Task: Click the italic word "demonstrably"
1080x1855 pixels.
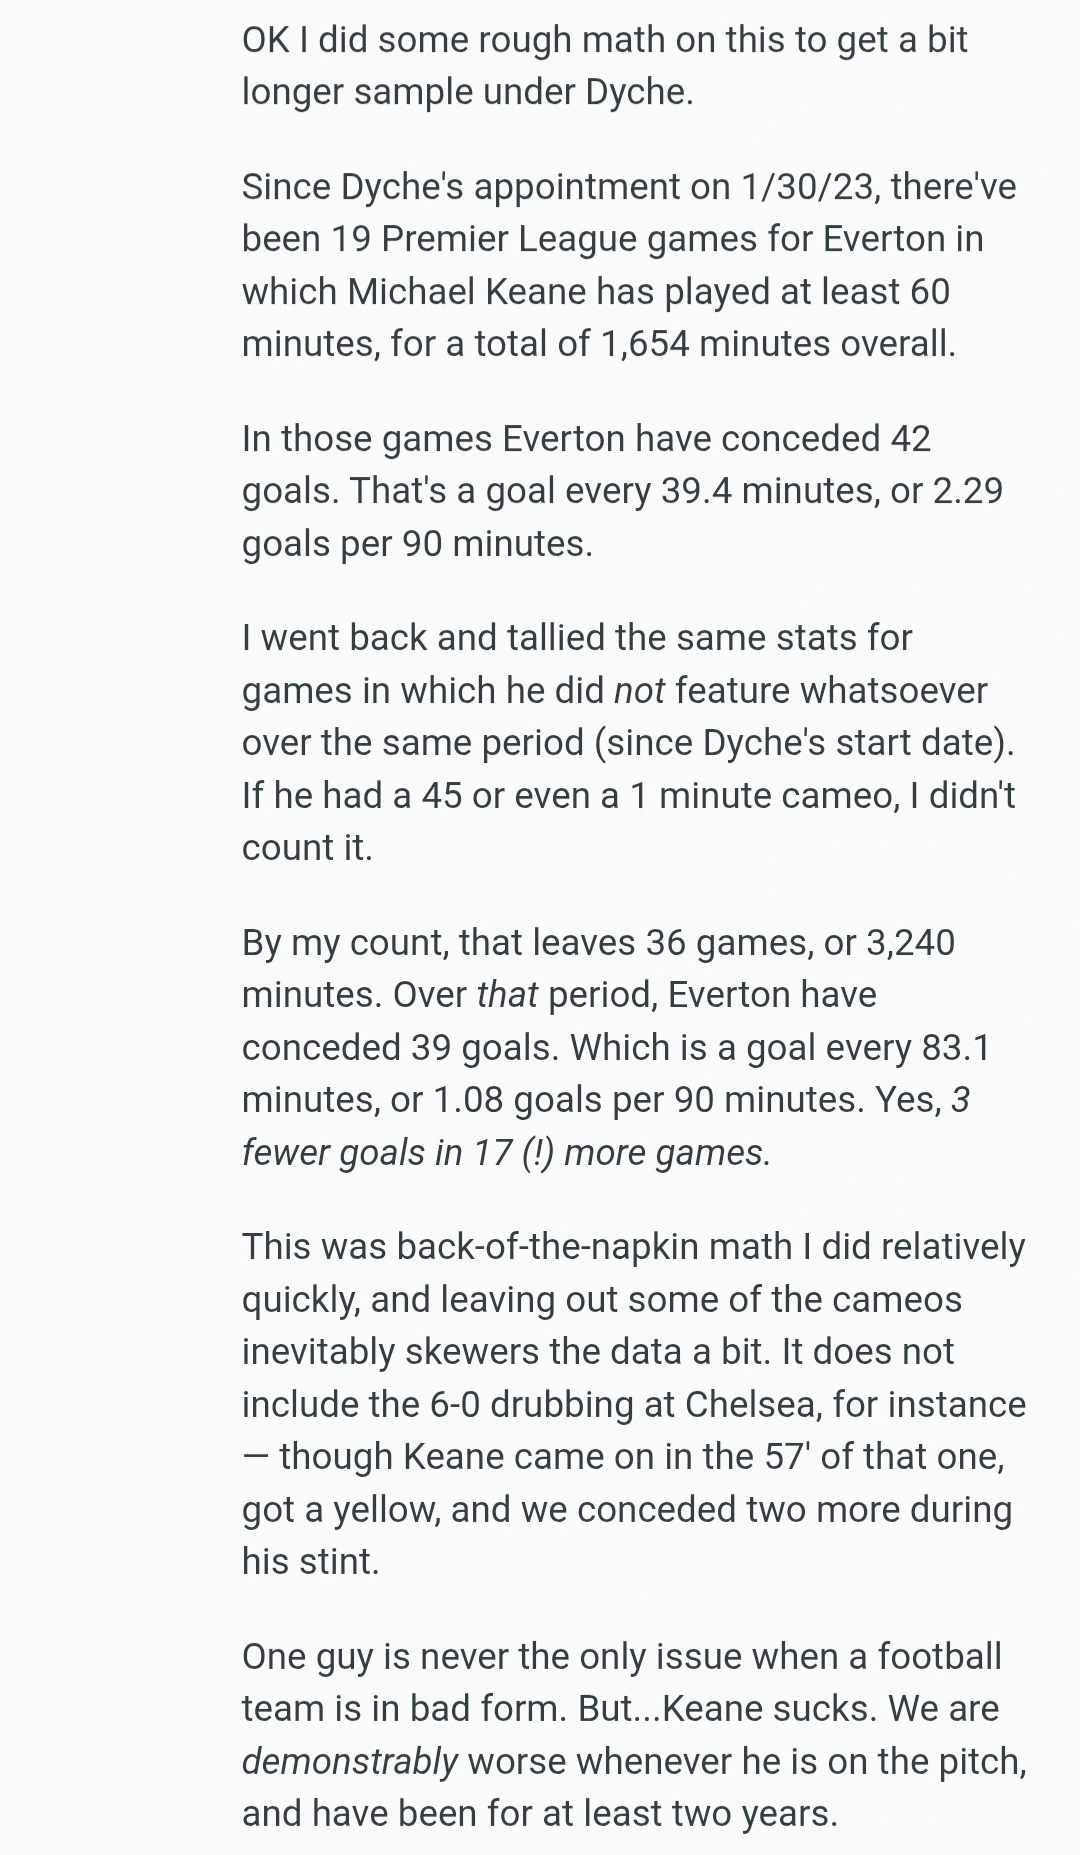Action: pos(350,1762)
